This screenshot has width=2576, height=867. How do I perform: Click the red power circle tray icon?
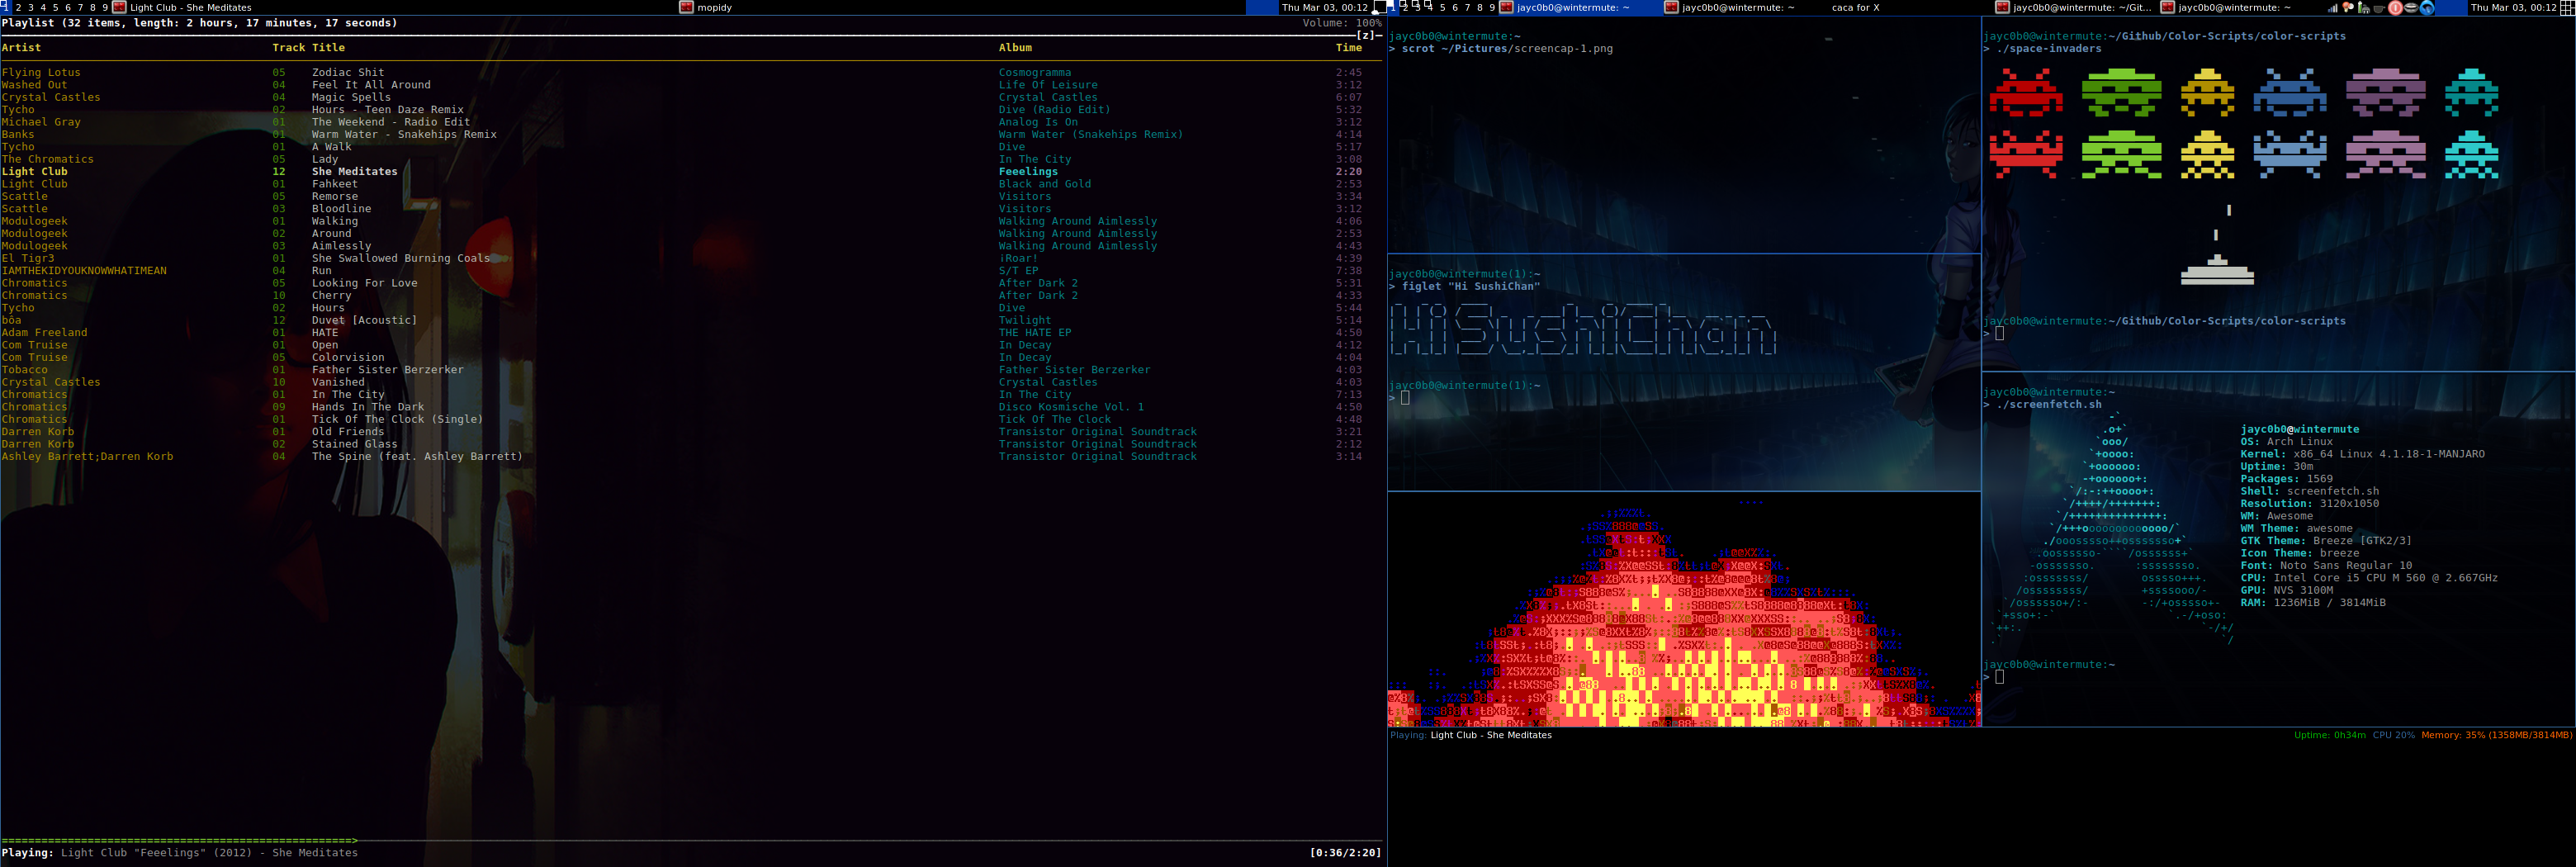point(2395,8)
